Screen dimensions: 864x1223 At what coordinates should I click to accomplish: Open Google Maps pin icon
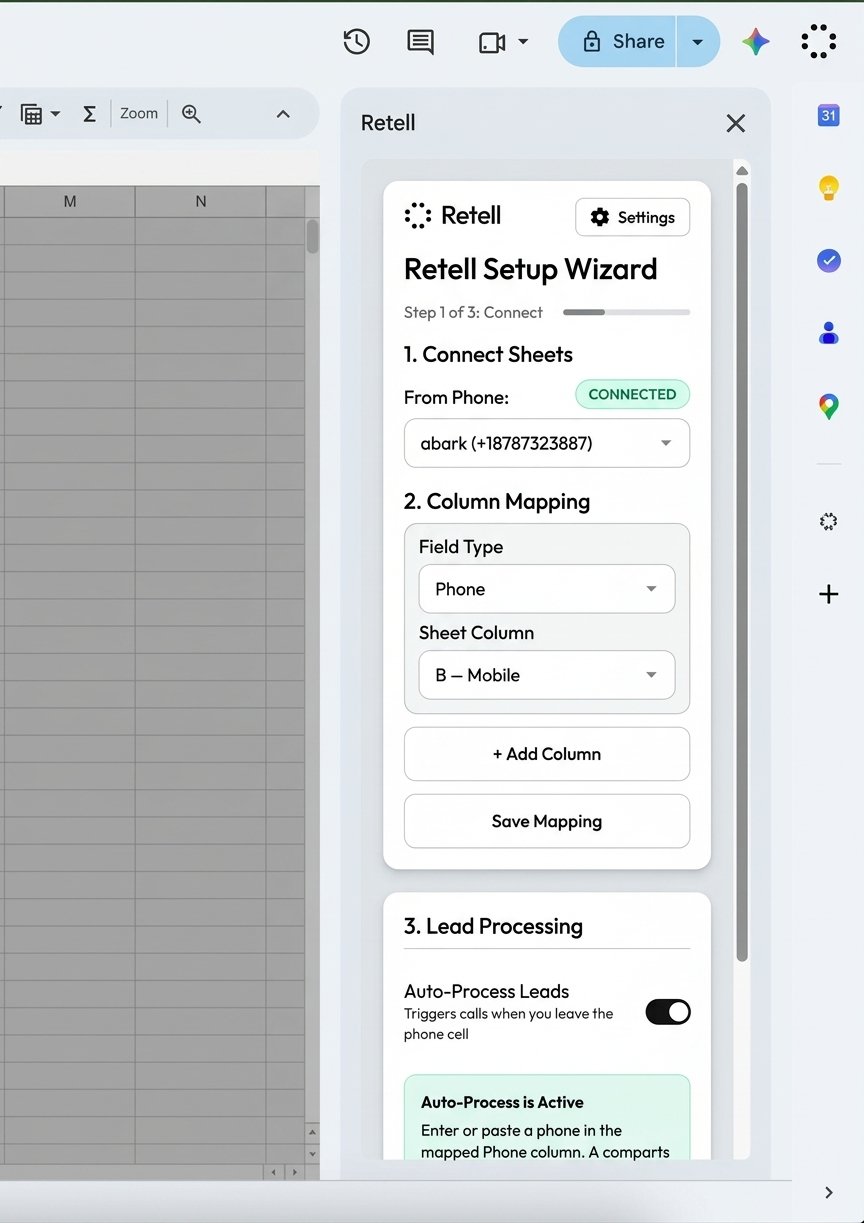pyautogui.click(x=828, y=406)
